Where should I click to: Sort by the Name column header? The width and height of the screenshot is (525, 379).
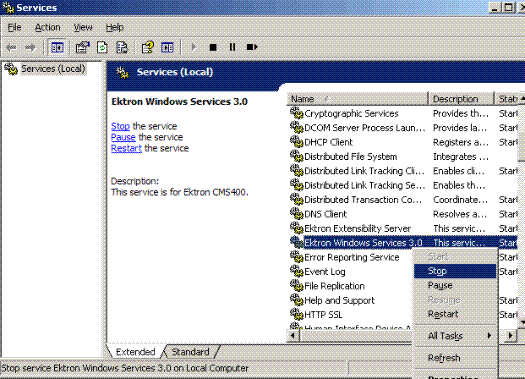(357, 99)
